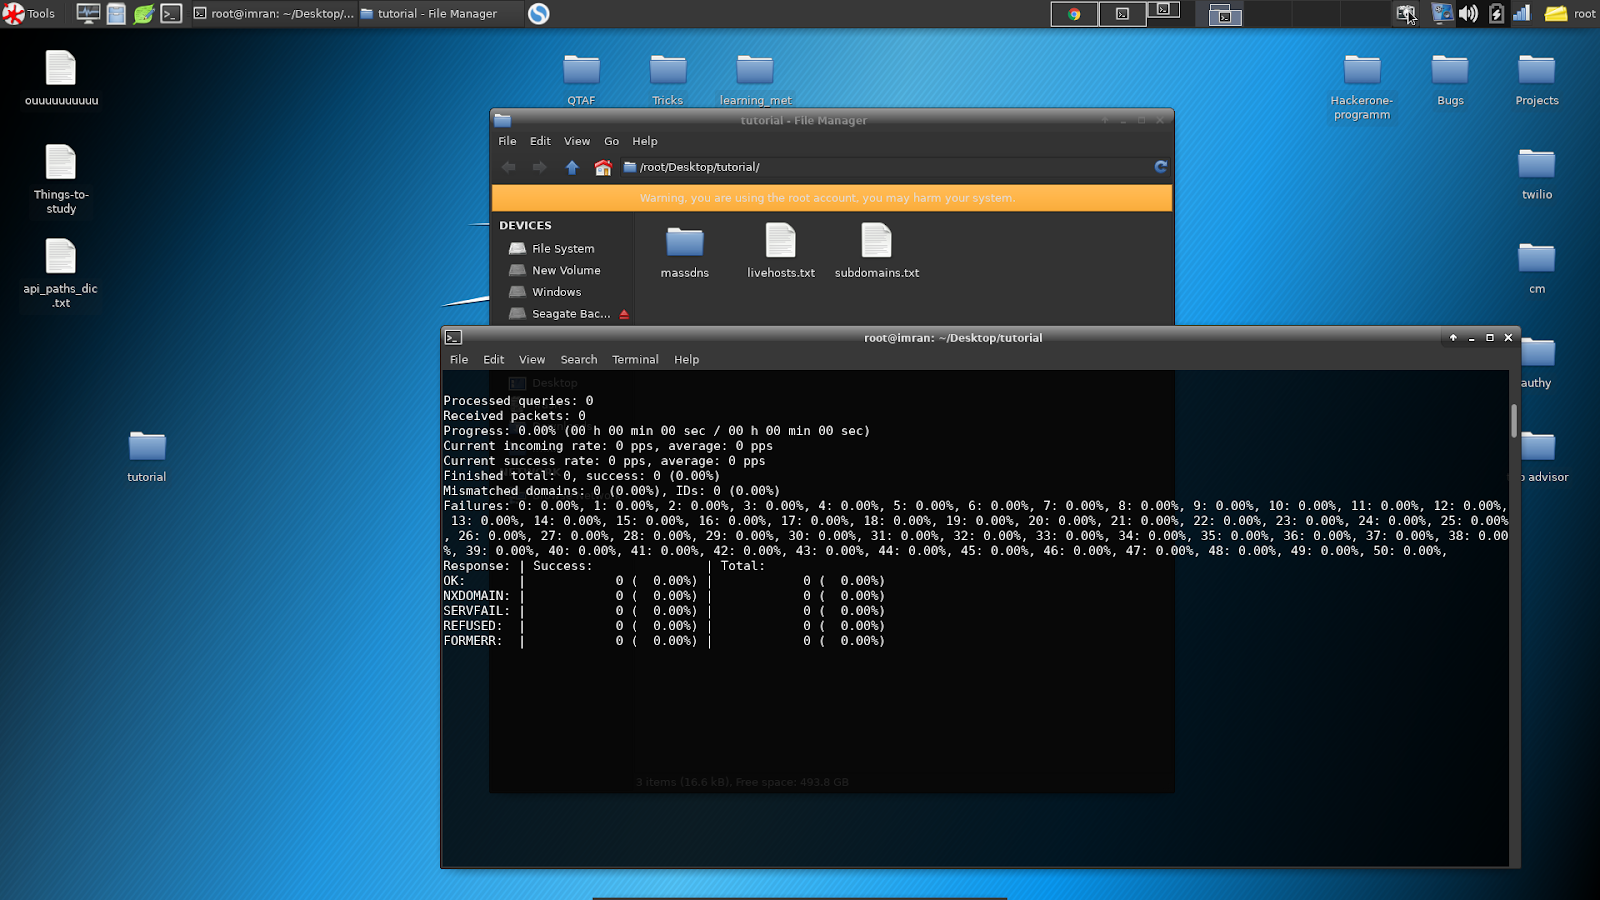
Task: Open the terminal Help menu
Action: coord(687,360)
